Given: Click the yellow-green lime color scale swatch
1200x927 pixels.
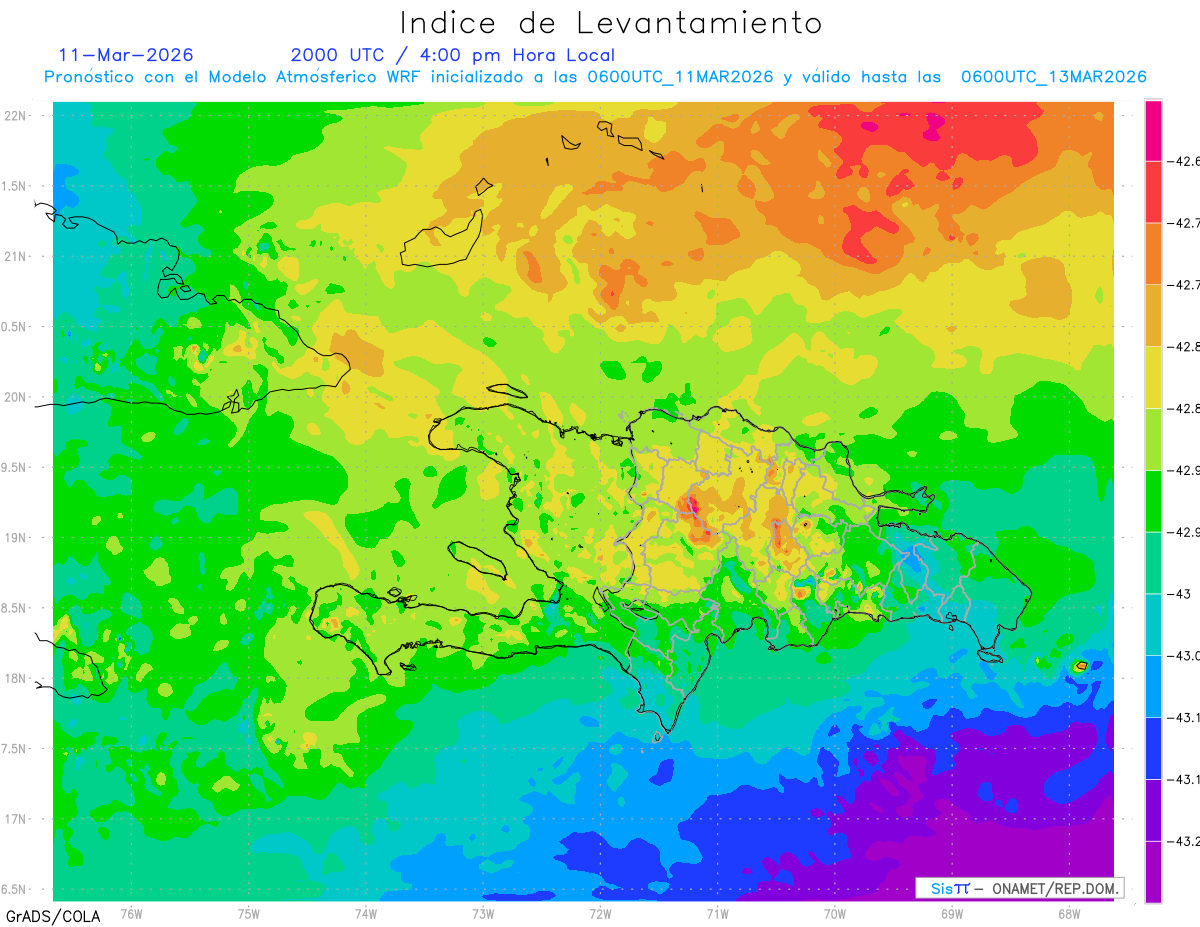Looking at the screenshot, I should pyautogui.click(x=1153, y=439).
